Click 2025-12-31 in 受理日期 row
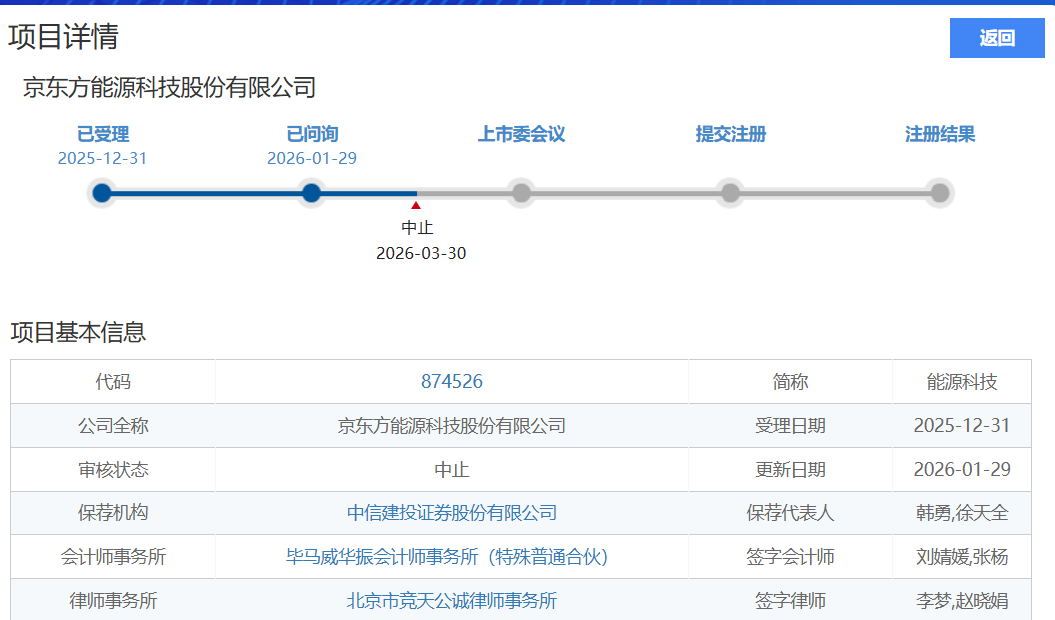1055x620 pixels. pyautogui.click(x=961, y=425)
